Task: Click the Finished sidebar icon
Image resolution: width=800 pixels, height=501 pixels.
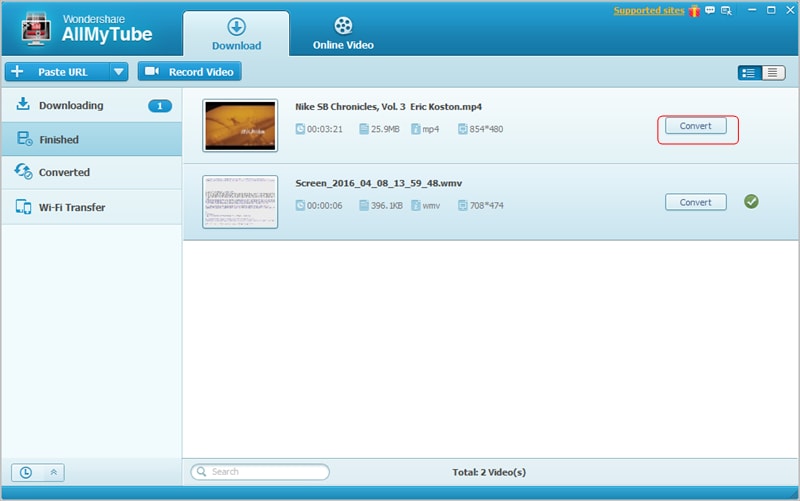Action: [x=24, y=138]
